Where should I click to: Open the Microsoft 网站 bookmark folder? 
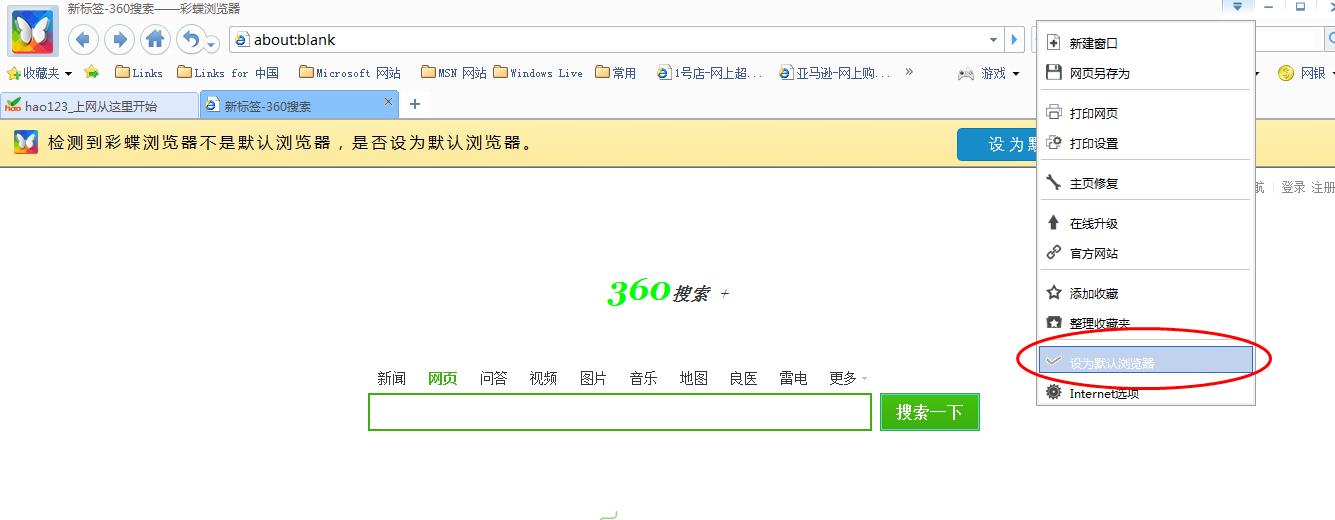click(350, 73)
